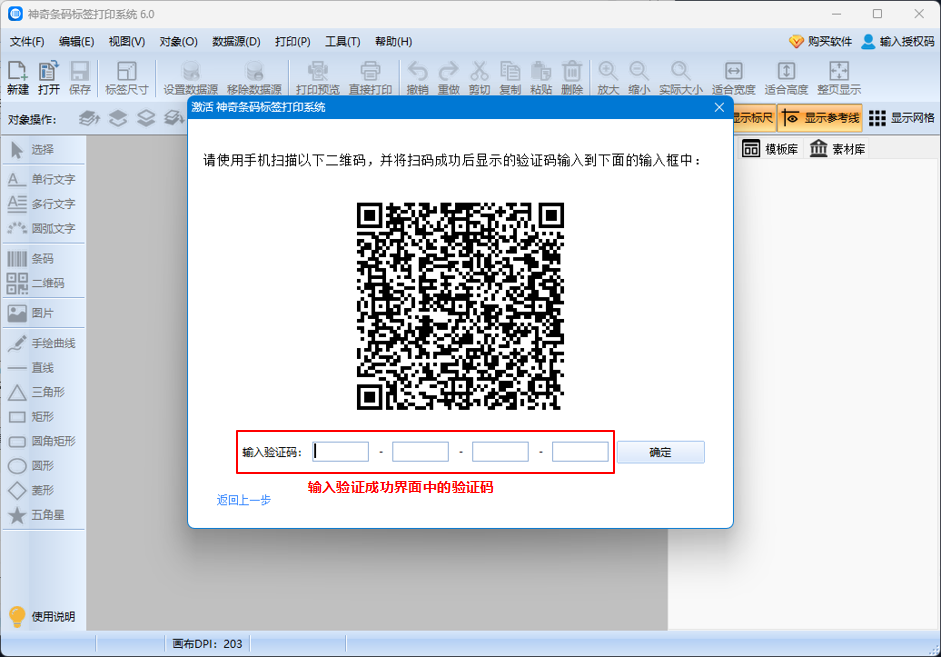Screen dimensions: 941x657
Task: Toggle 显示网格 grid display
Action: click(x=901, y=118)
